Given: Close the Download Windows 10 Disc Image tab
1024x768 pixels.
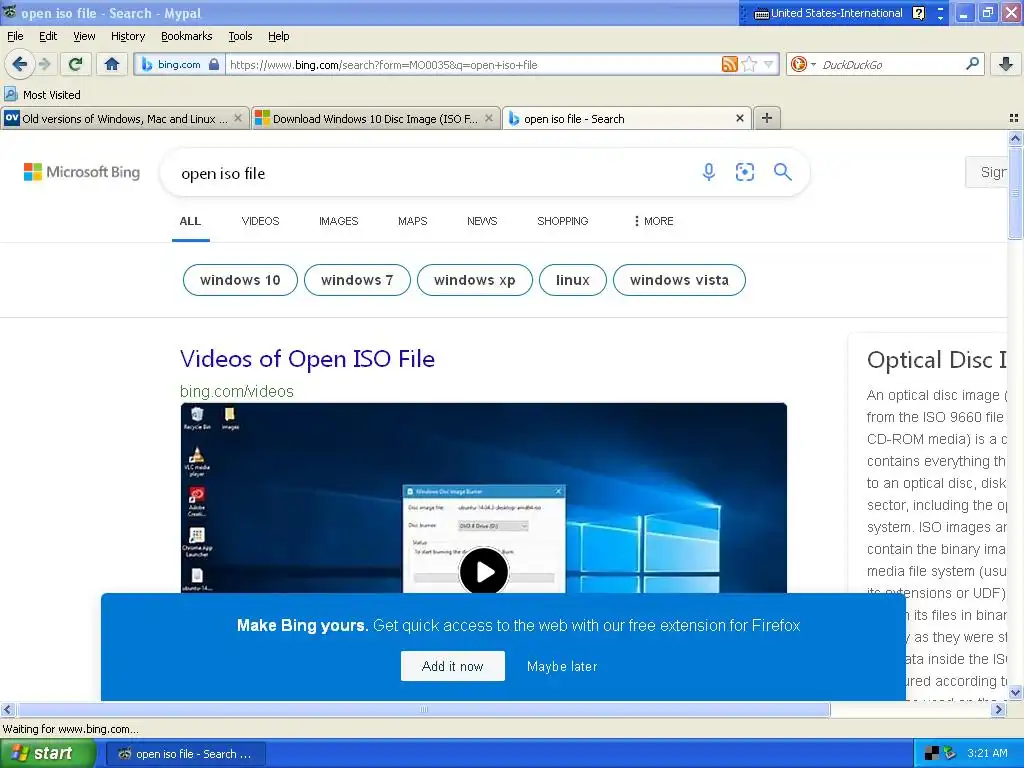Looking at the screenshot, I should (489, 118).
